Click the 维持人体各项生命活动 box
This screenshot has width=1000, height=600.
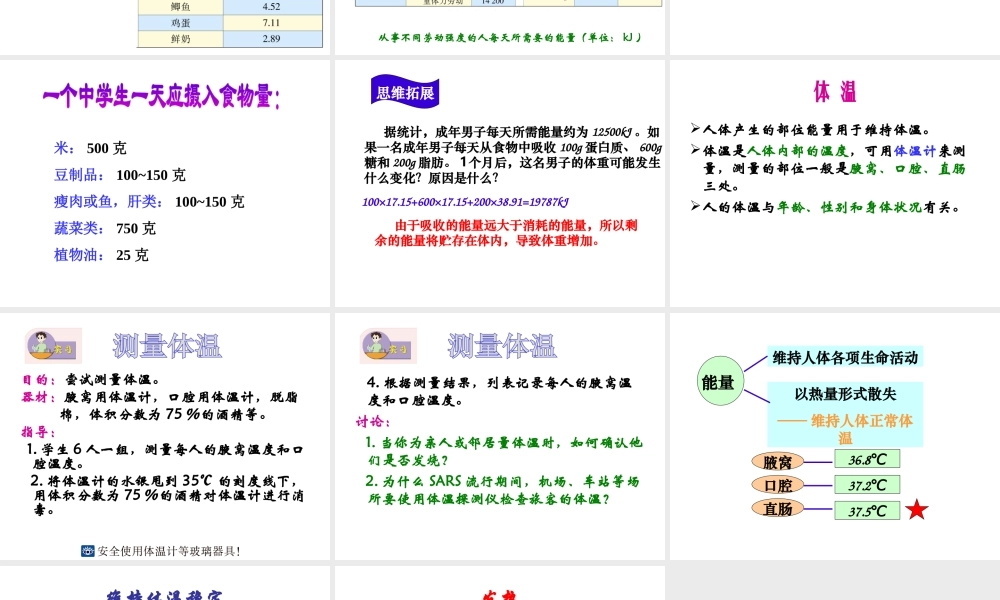(x=845, y=357)
